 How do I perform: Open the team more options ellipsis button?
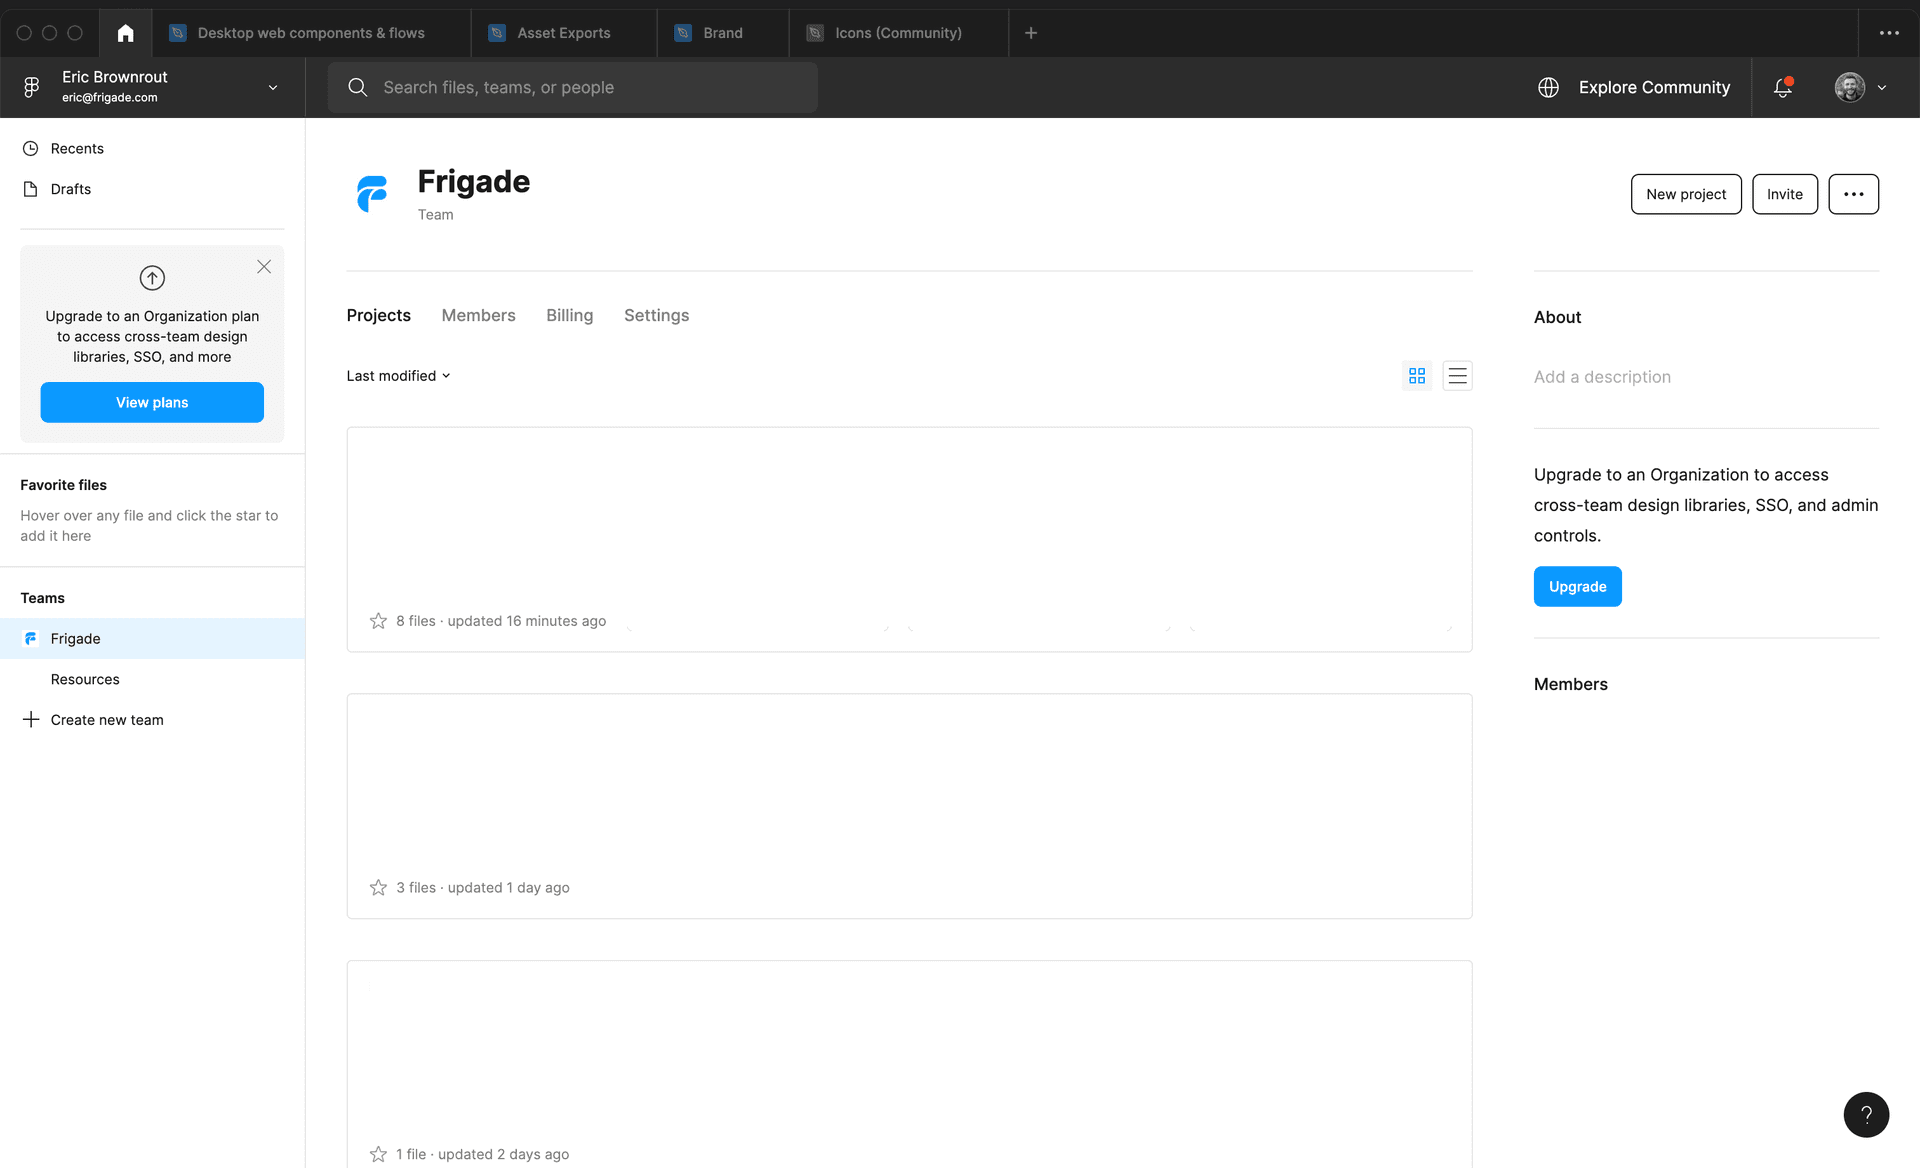[1853, 194]
